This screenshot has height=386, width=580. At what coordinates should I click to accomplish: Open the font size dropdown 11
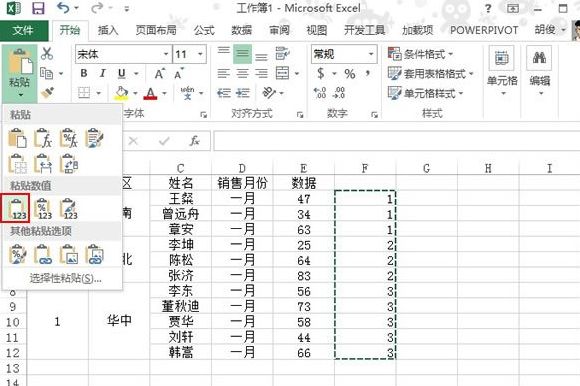point(200,54)
